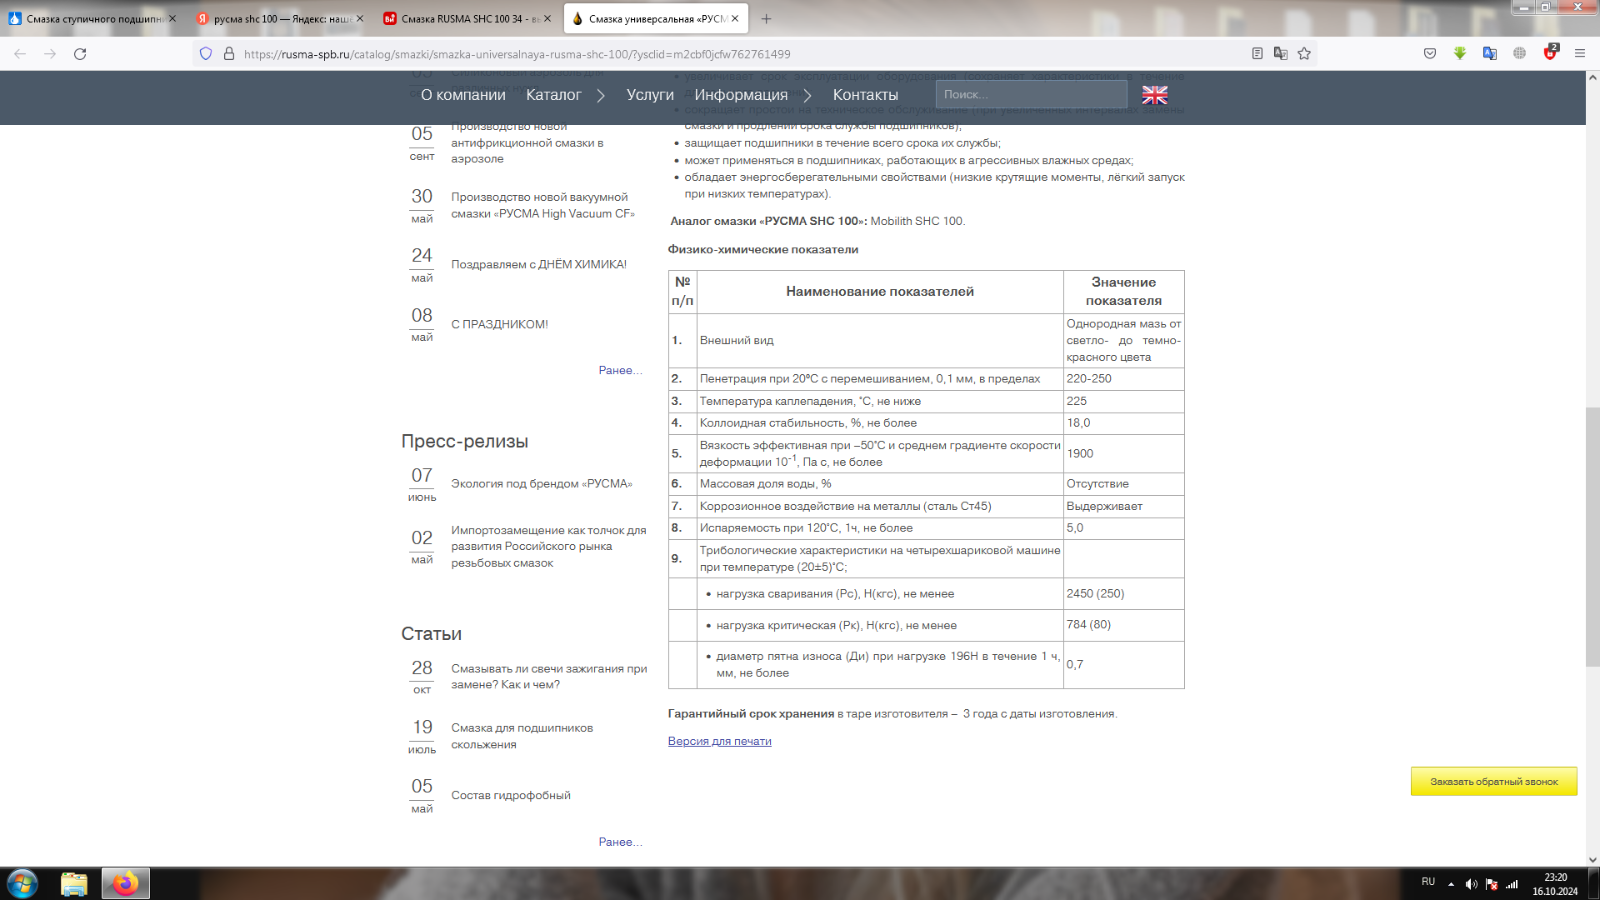The image size is (1600, 900).
Task: Open article 'Смазывать ли свечи зажигания'
Action: coord(549,677)
